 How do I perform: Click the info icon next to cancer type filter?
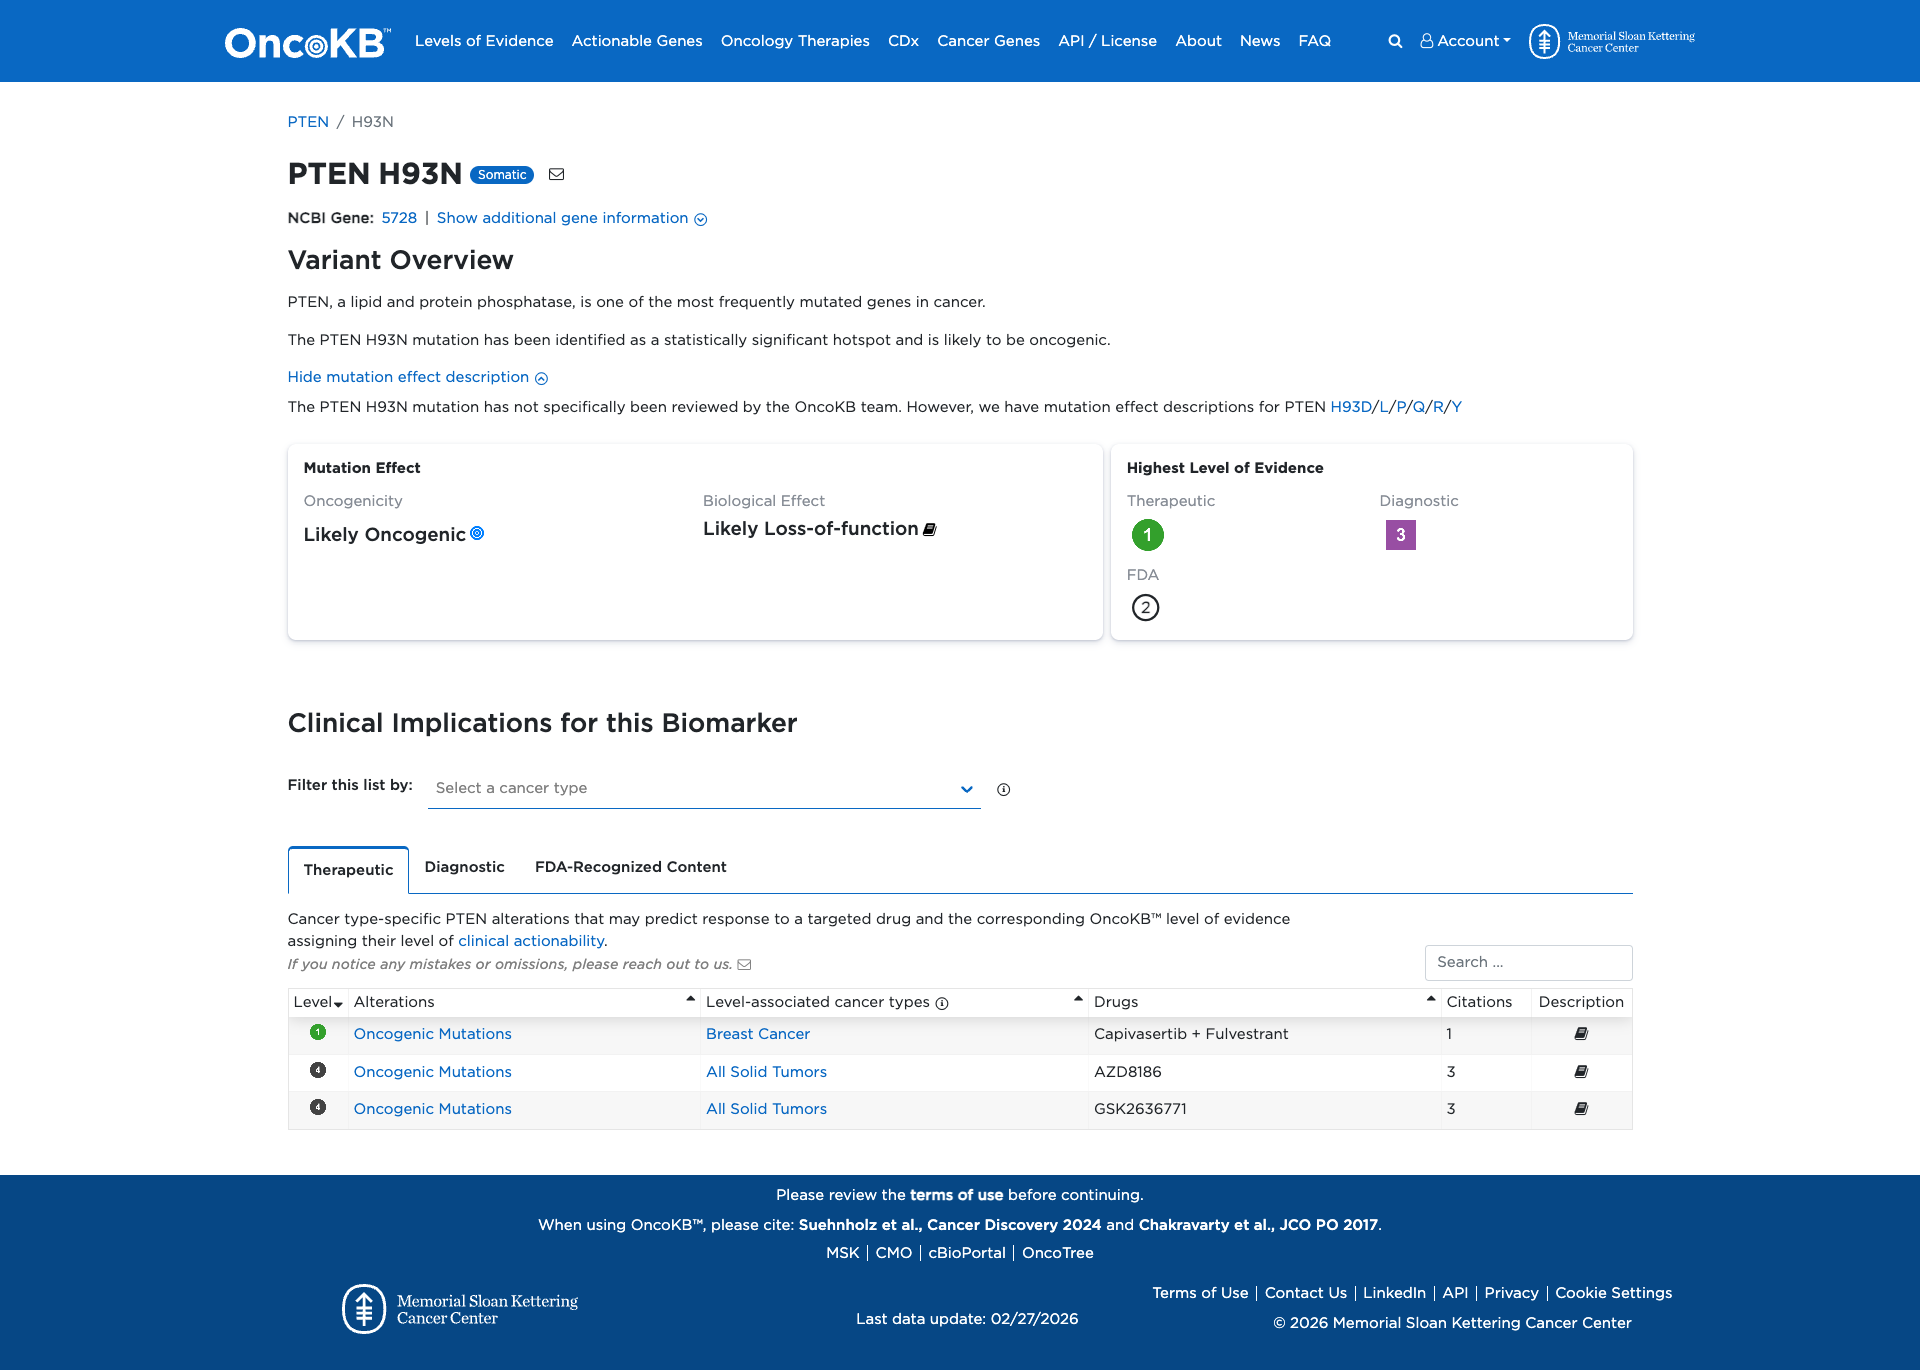coord(1003,789)
